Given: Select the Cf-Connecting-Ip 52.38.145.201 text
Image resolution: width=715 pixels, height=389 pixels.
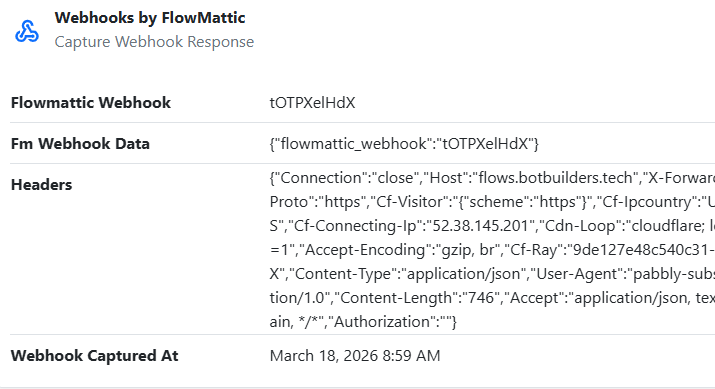Looking at the screenshot, I should (411, 226).
